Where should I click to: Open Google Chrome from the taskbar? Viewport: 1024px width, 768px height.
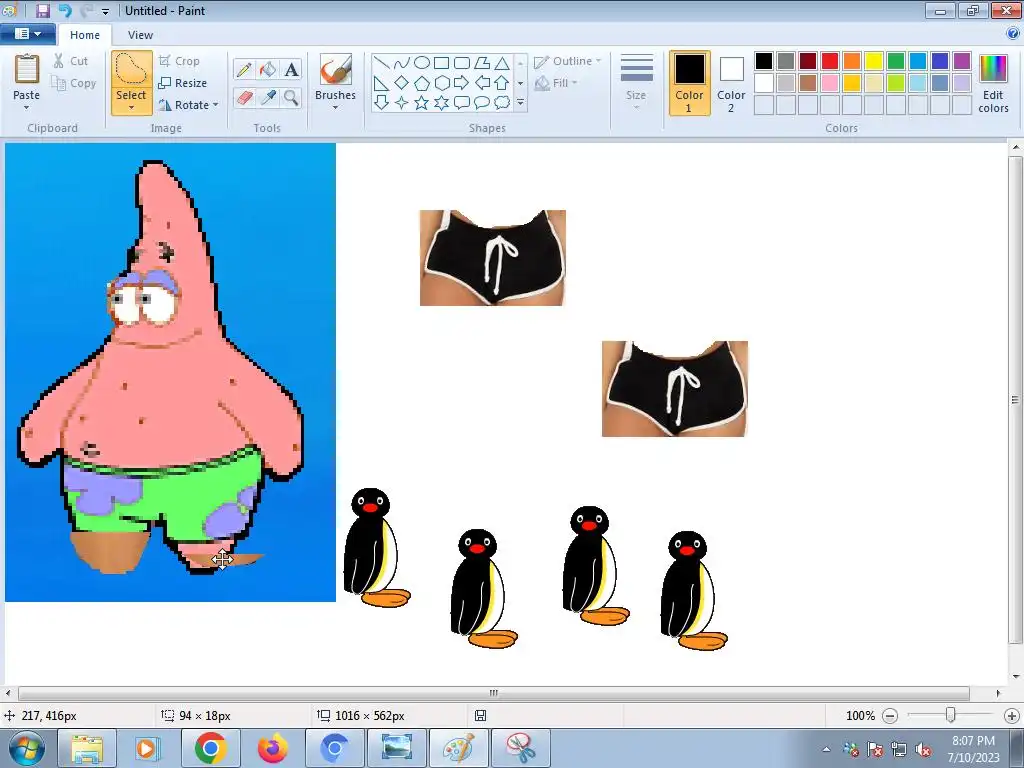[210, 748]
